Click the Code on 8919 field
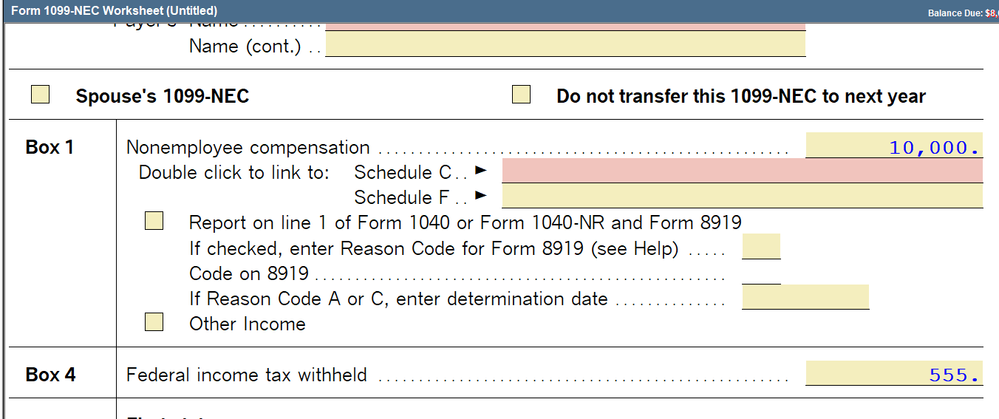The image size is (999, 419). [761, 273]
